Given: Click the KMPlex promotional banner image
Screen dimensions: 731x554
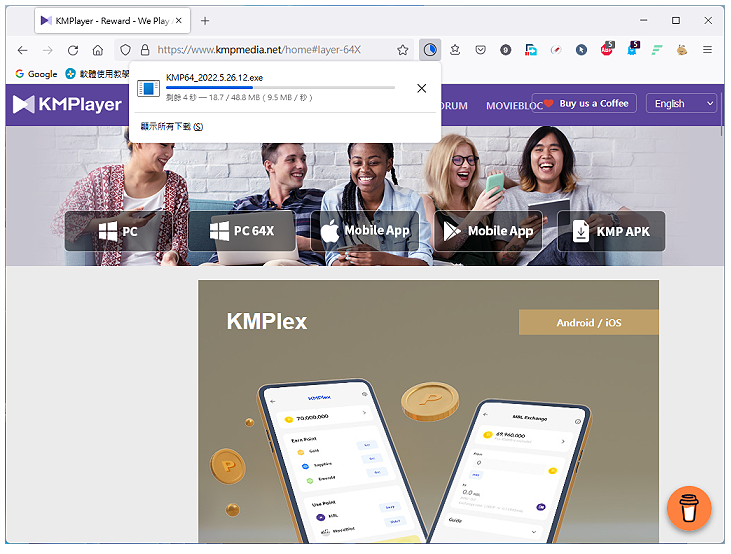Looking at the screenshot, I should 428,411.
